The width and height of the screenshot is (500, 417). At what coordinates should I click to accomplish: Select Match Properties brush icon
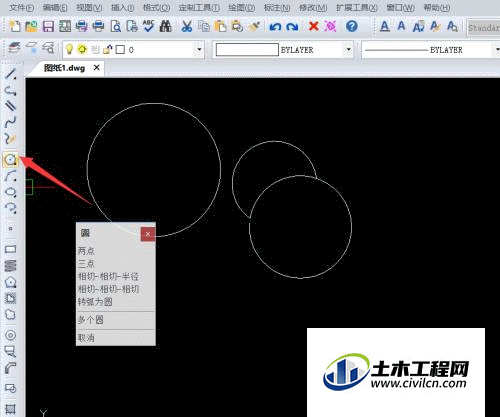click(254, 26)
